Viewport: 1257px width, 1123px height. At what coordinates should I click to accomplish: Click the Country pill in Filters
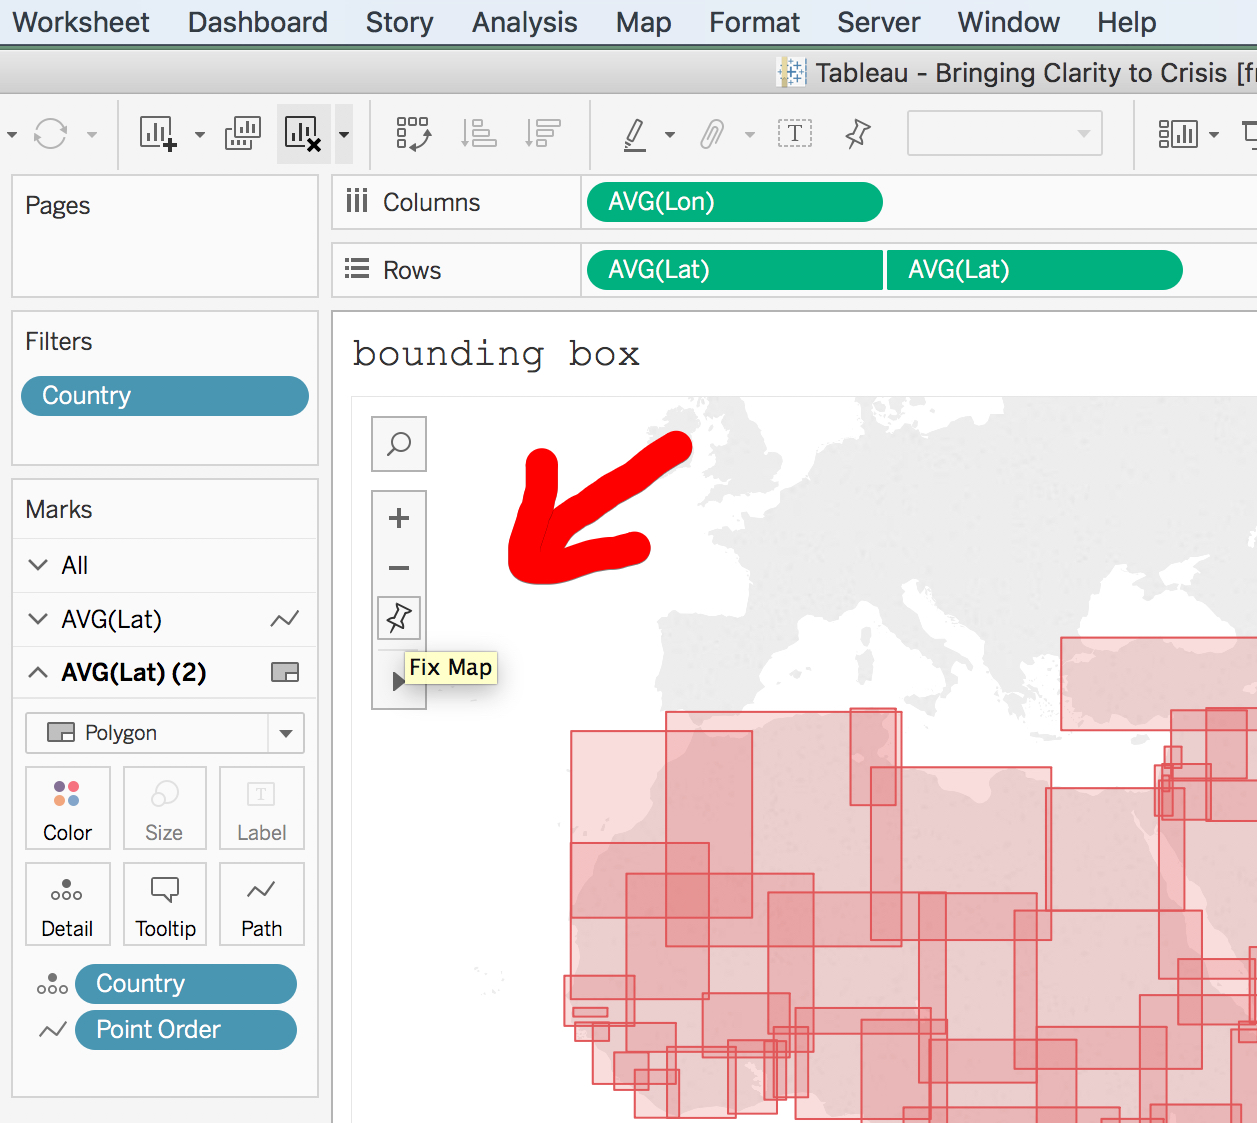pos(165,396)
